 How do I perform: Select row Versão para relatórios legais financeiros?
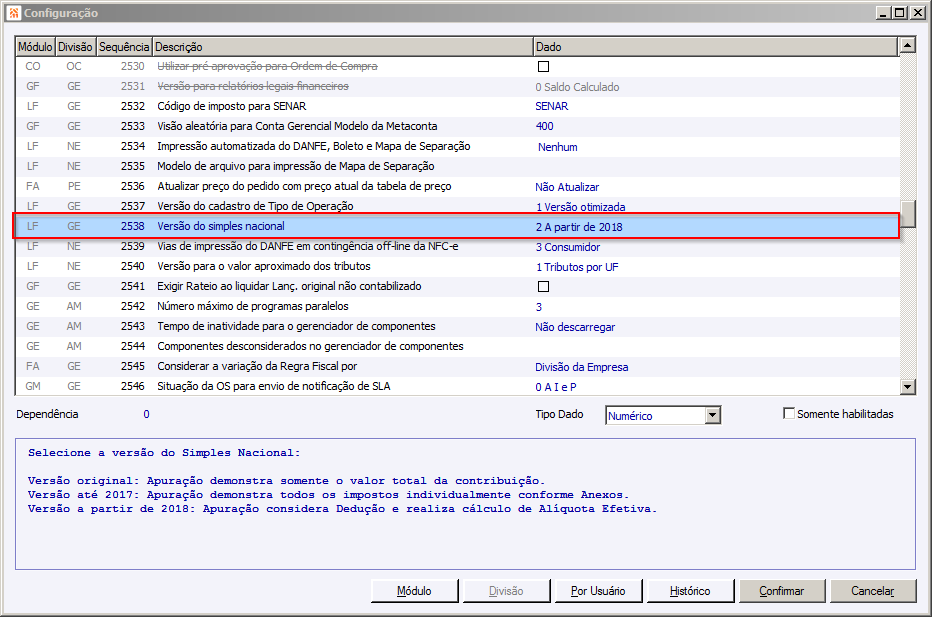click(457, 87)
